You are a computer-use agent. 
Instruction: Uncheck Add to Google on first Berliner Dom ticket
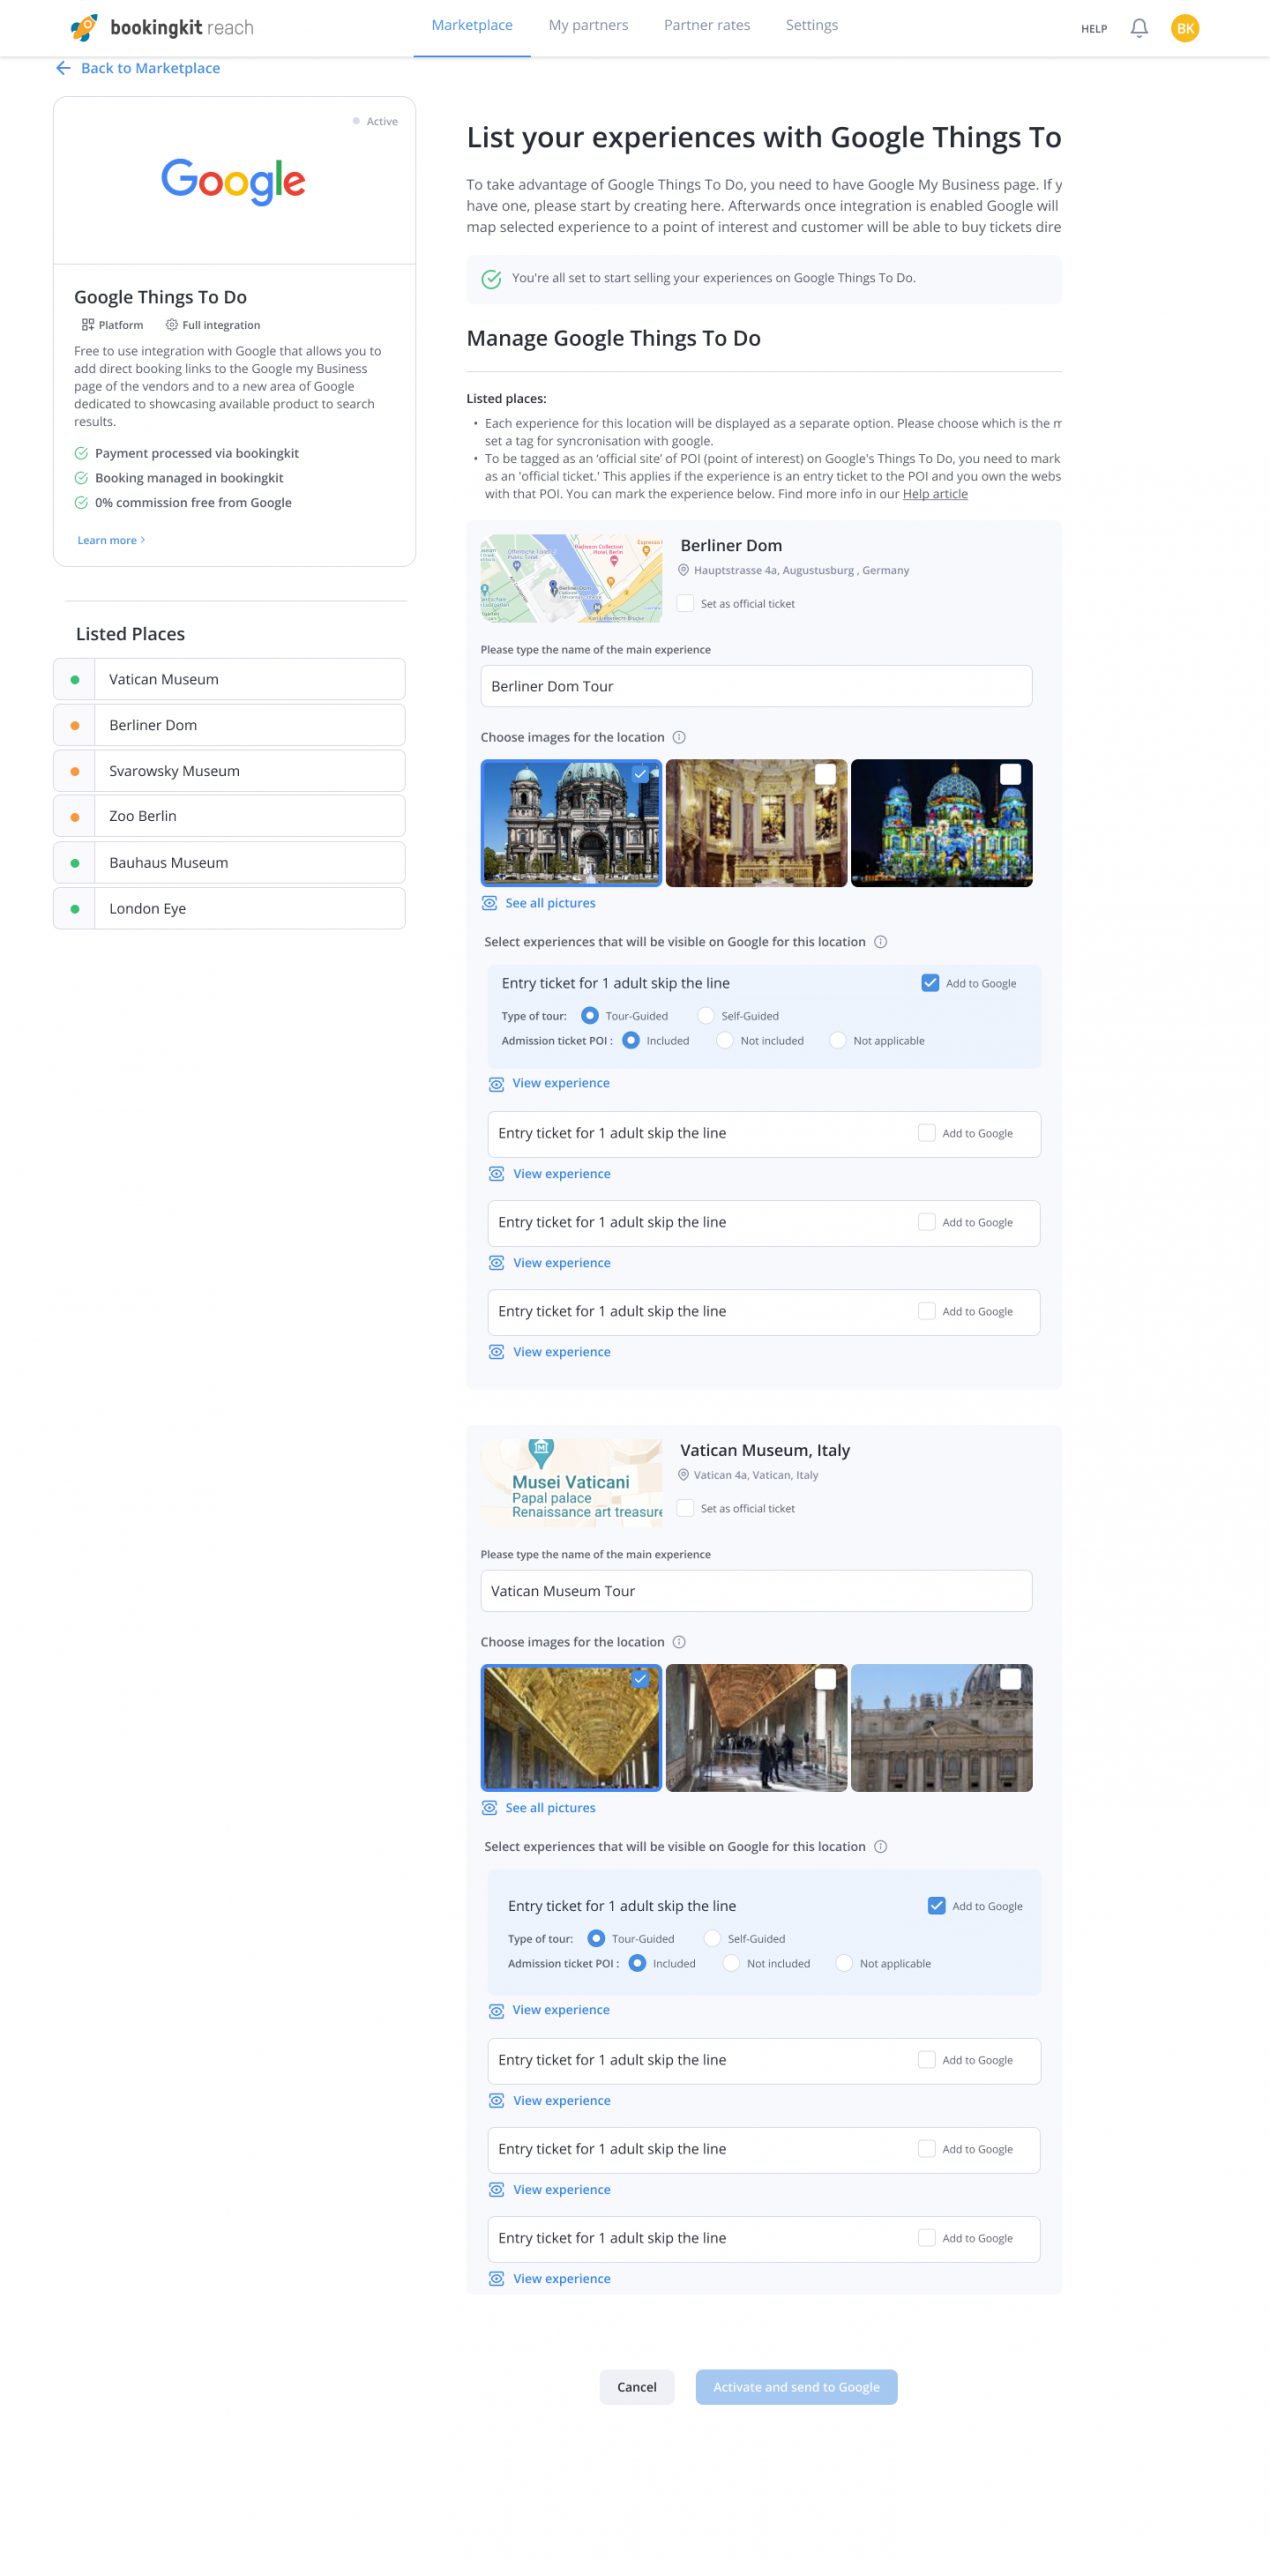click(x=930, y=983)
